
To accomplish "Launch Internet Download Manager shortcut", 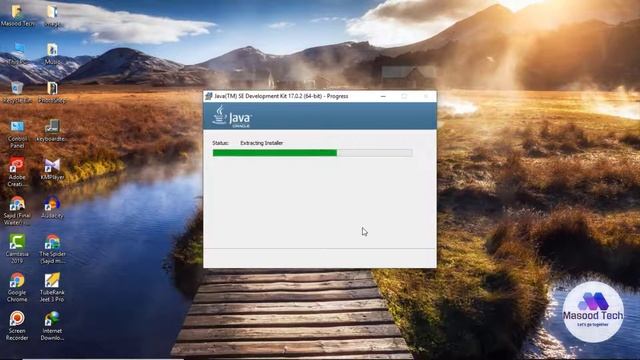I will [x=52, y=326].
